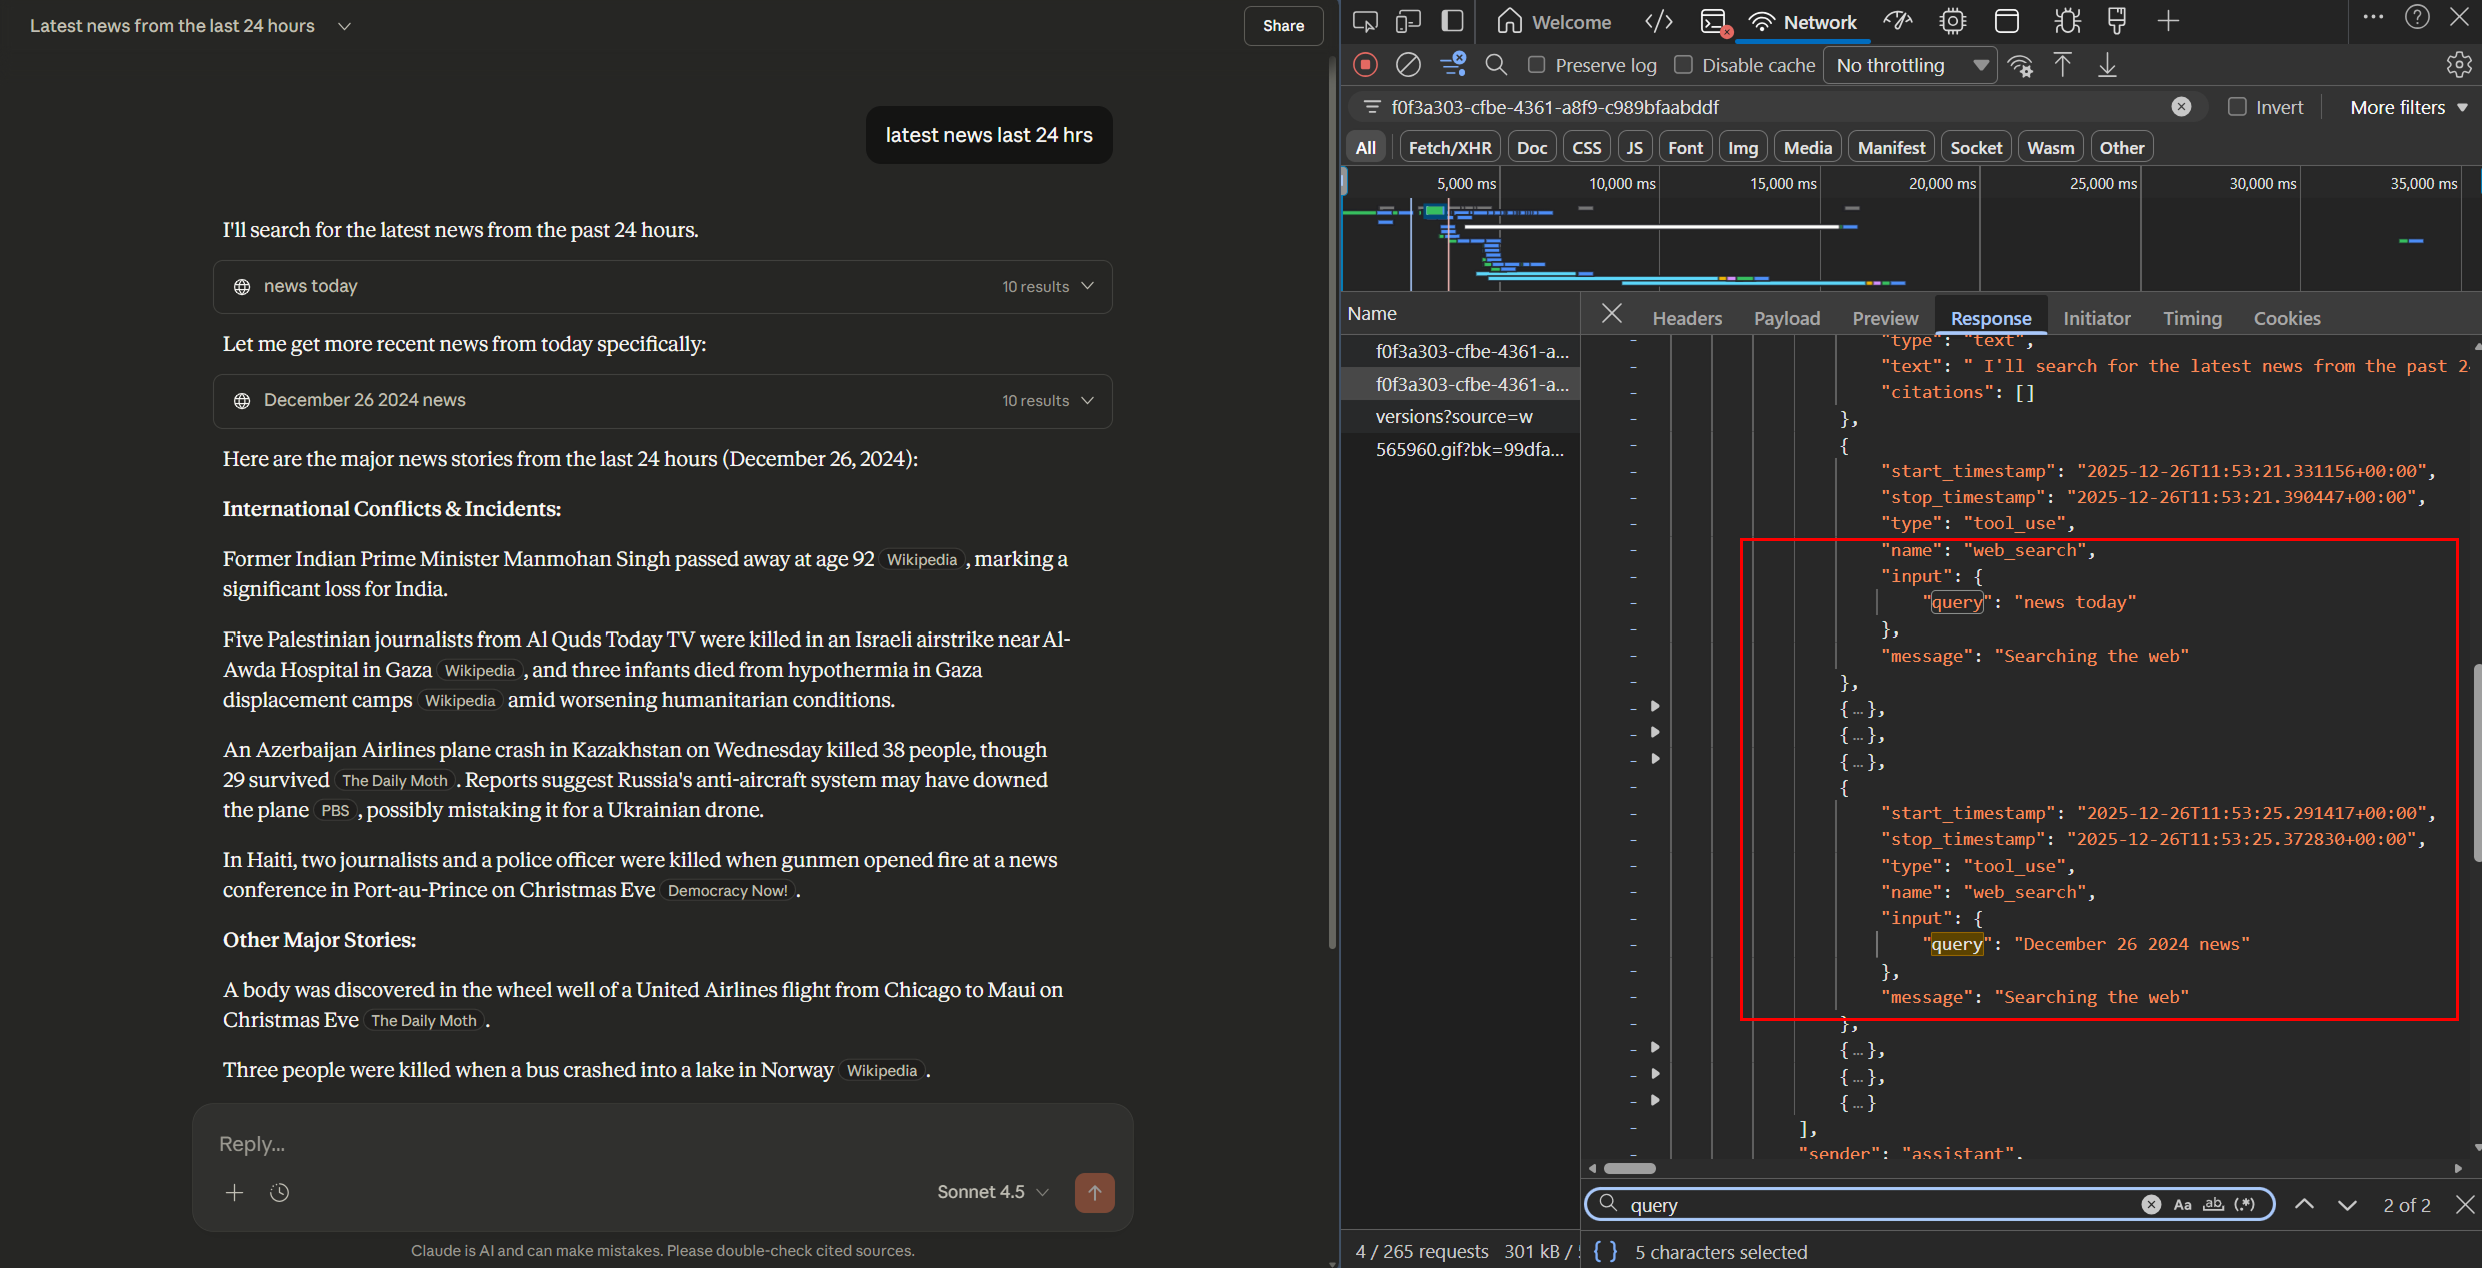Open the Wikipedia source for Manmohan Singh
The width and height of the screenshot is (2482, 1268).
click(x=920, y=560)
